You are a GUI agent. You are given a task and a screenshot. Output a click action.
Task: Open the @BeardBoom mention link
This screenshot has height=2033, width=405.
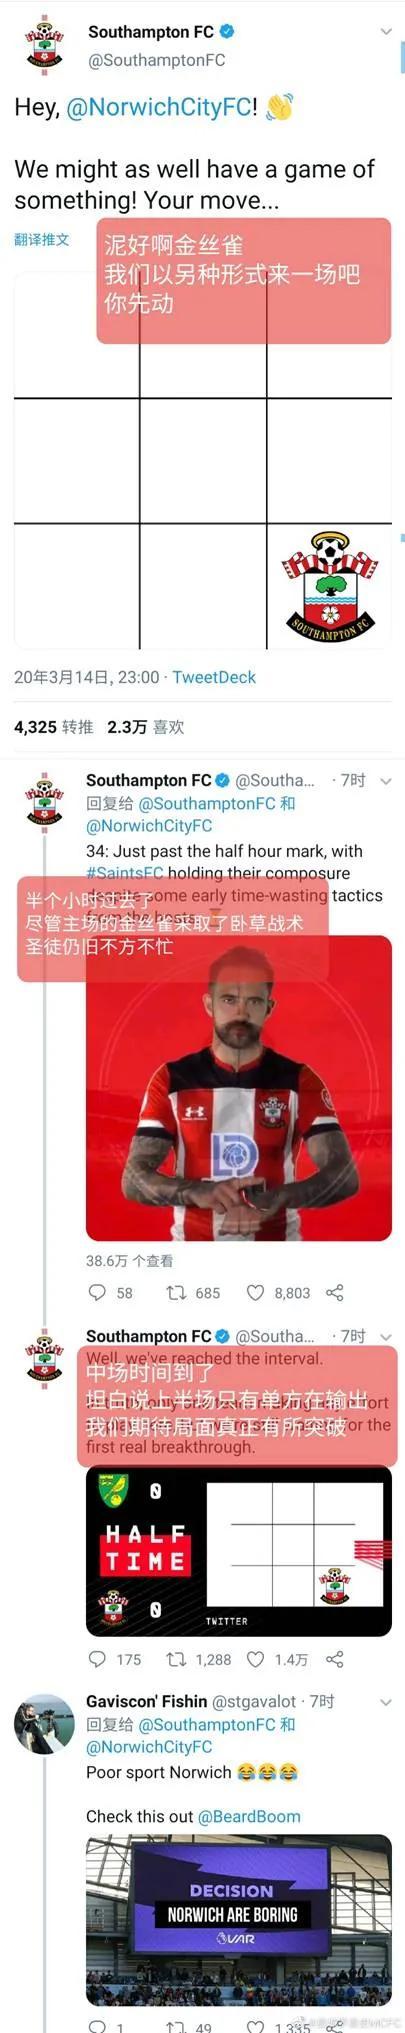pos(249,1816)
